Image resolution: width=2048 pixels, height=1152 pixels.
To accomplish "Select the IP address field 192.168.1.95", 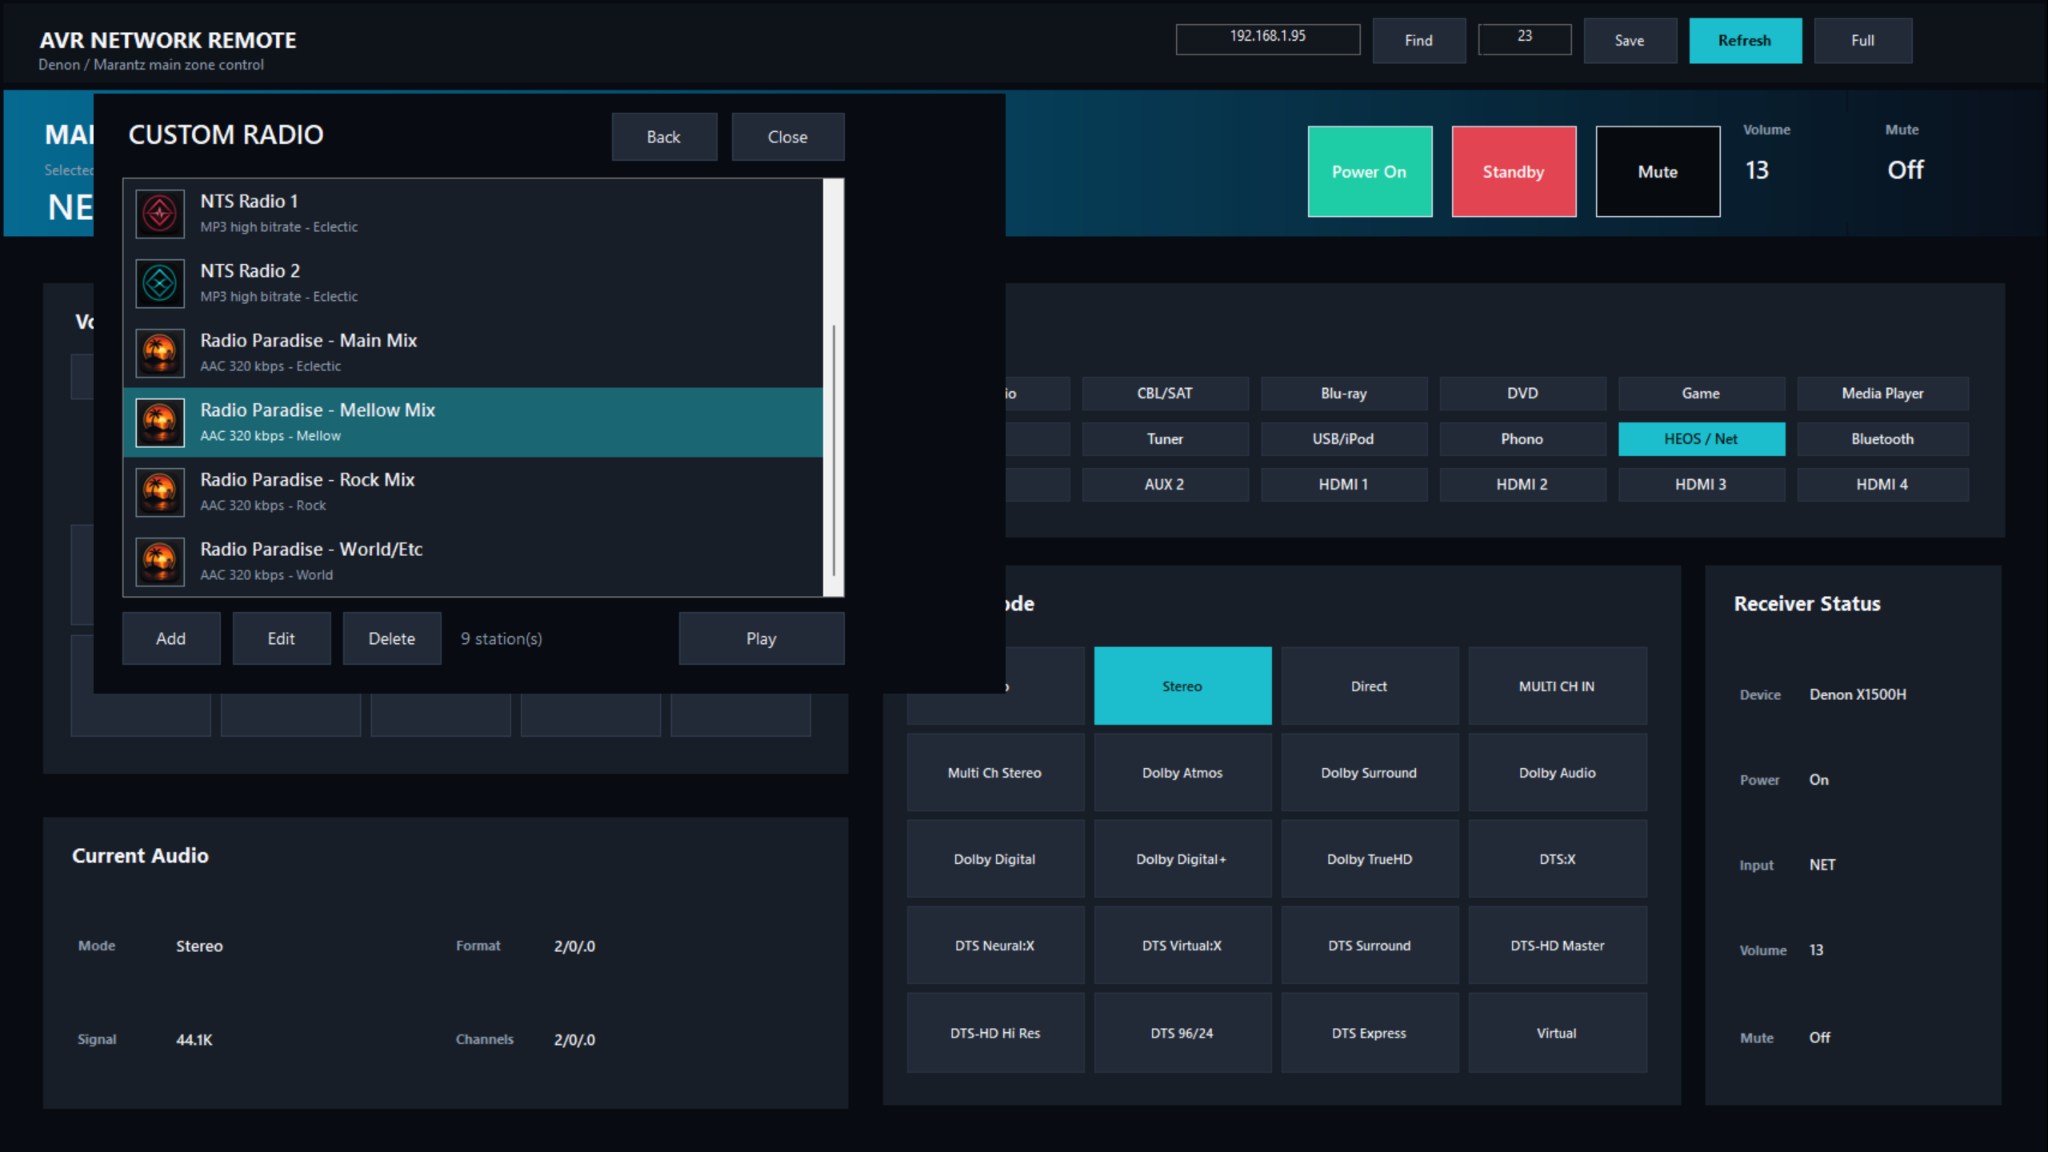I will pos(1268,39).
